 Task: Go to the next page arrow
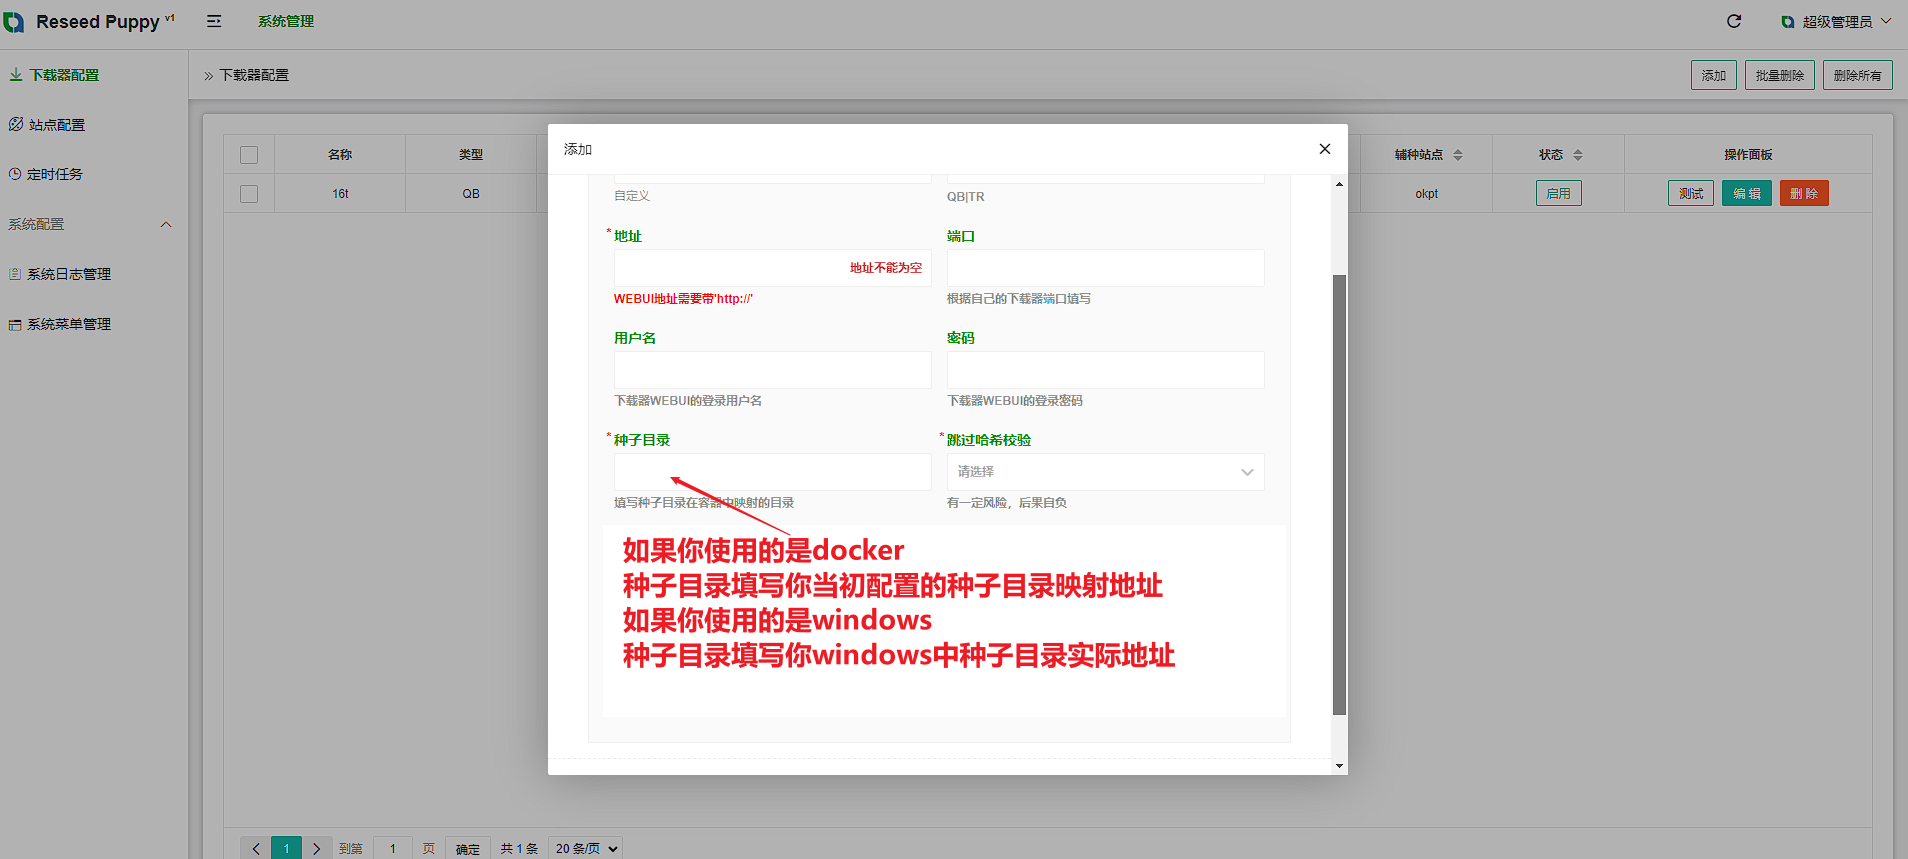(316, 848)
